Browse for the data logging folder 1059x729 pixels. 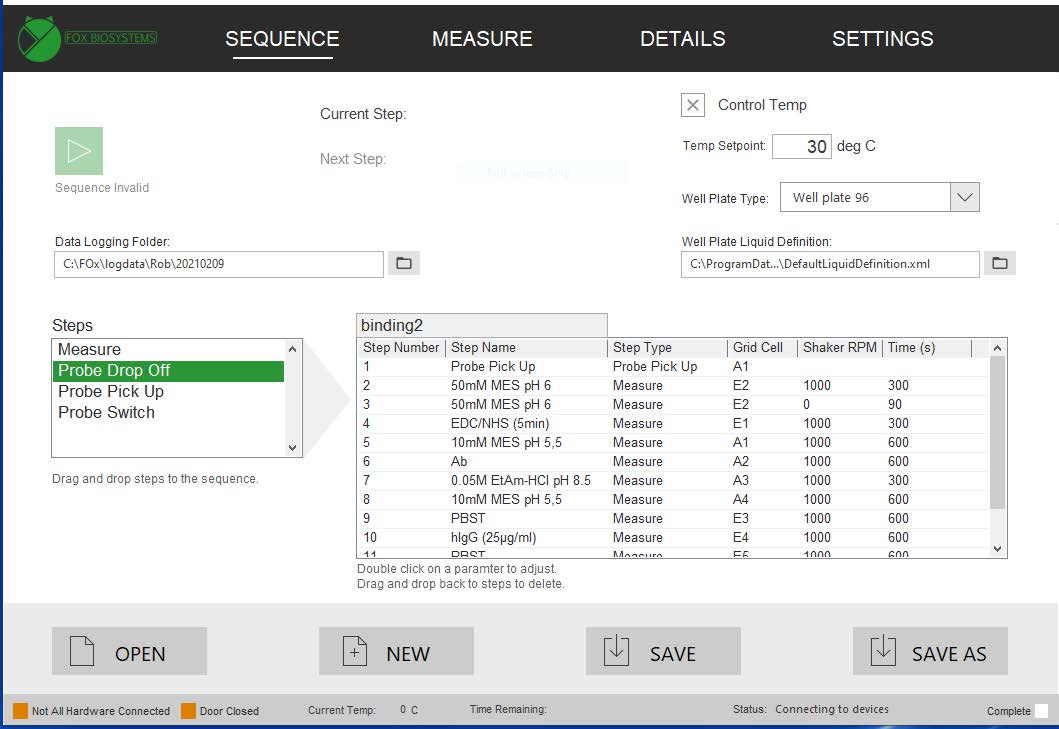404,263
